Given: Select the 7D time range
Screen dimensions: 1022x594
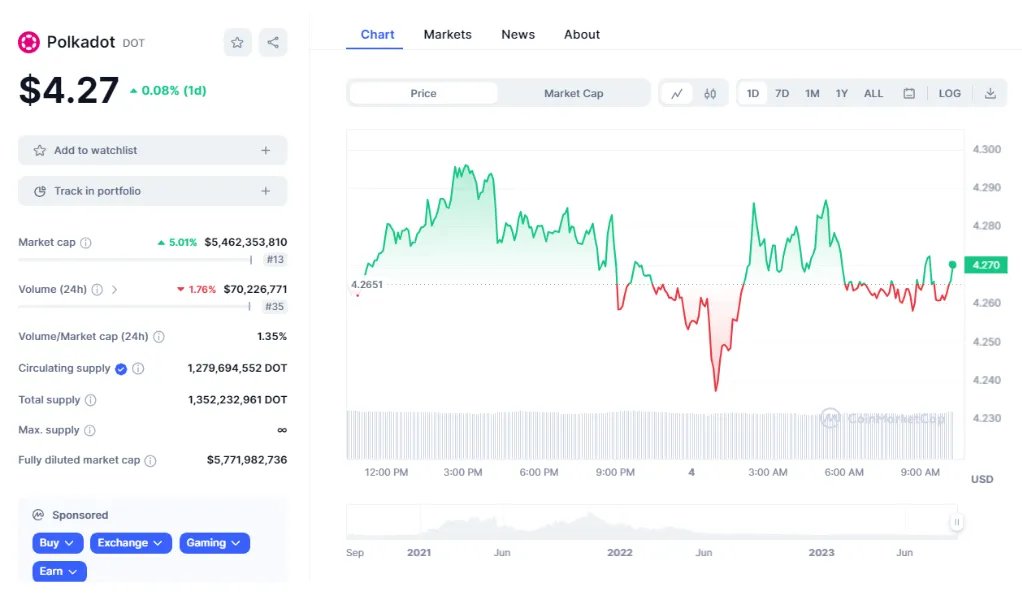Looking at the screenshot, I should pos(782,93).
